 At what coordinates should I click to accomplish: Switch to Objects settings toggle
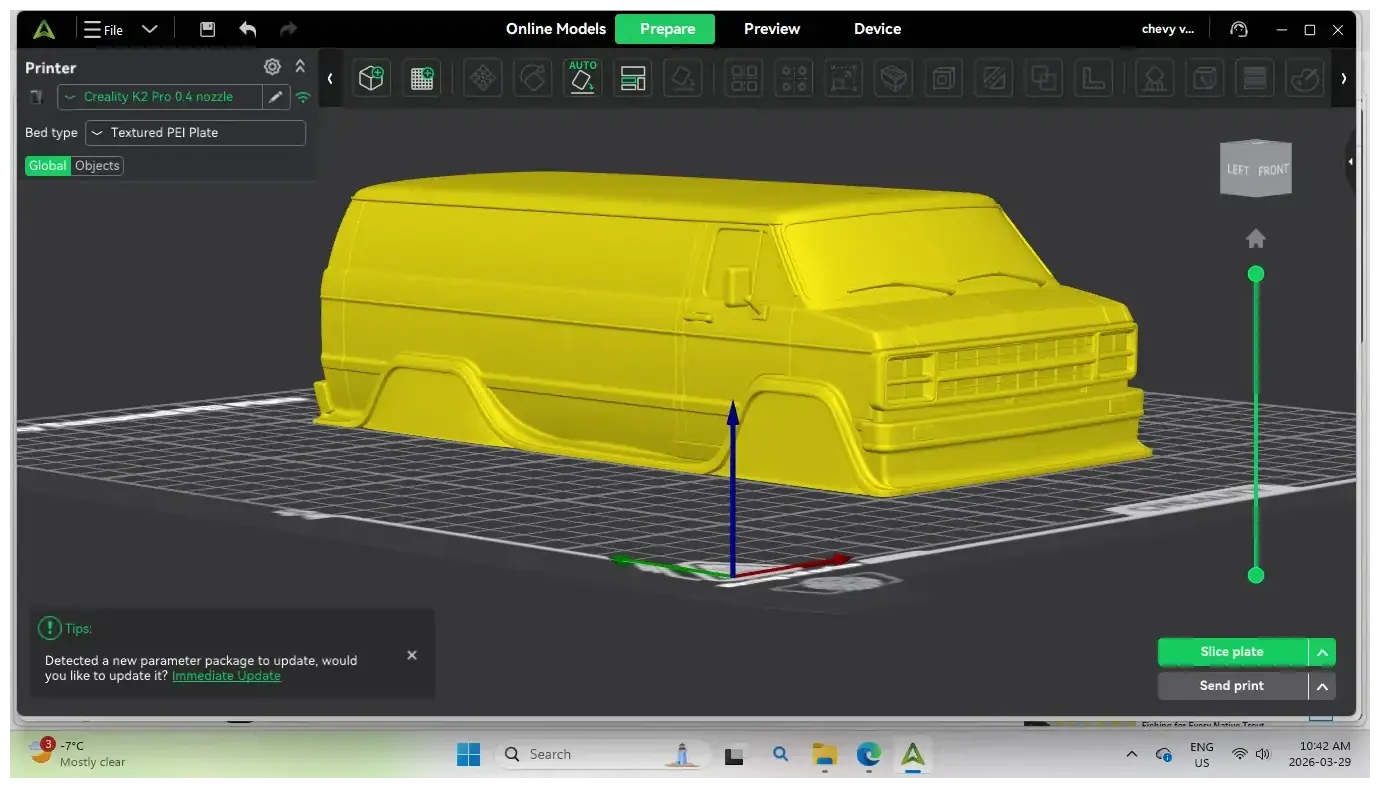coord(97,166)
